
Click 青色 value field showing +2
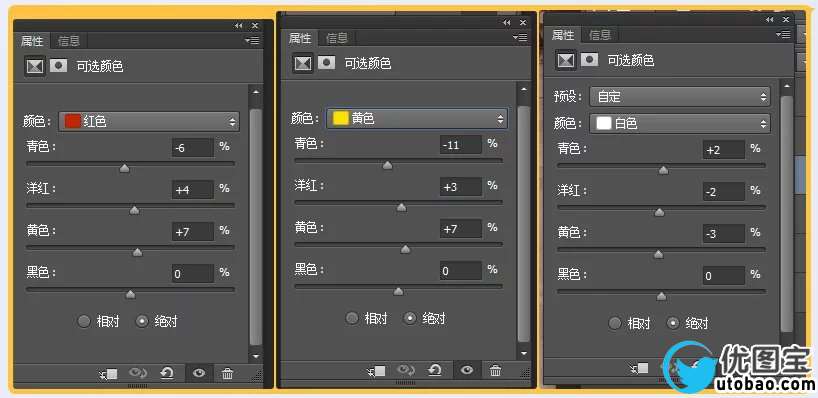tap(724, 150)
